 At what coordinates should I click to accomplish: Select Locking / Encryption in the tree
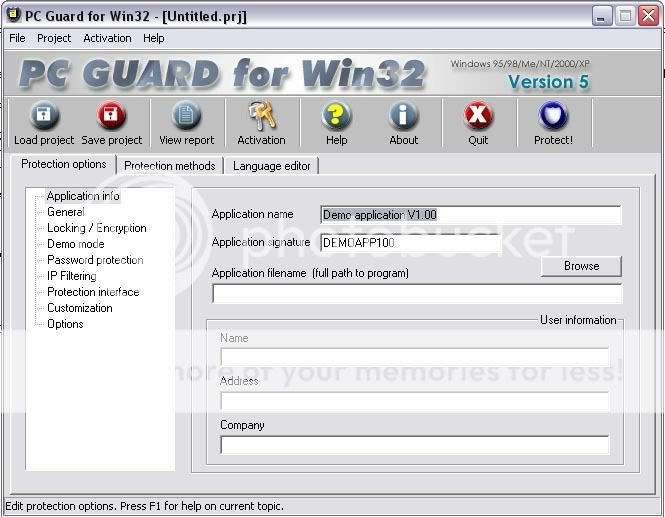[97, 228]
